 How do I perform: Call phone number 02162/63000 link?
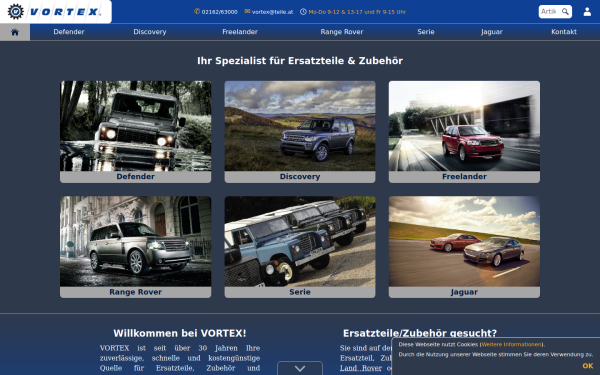pyautogui.click(x=220, y=12)
